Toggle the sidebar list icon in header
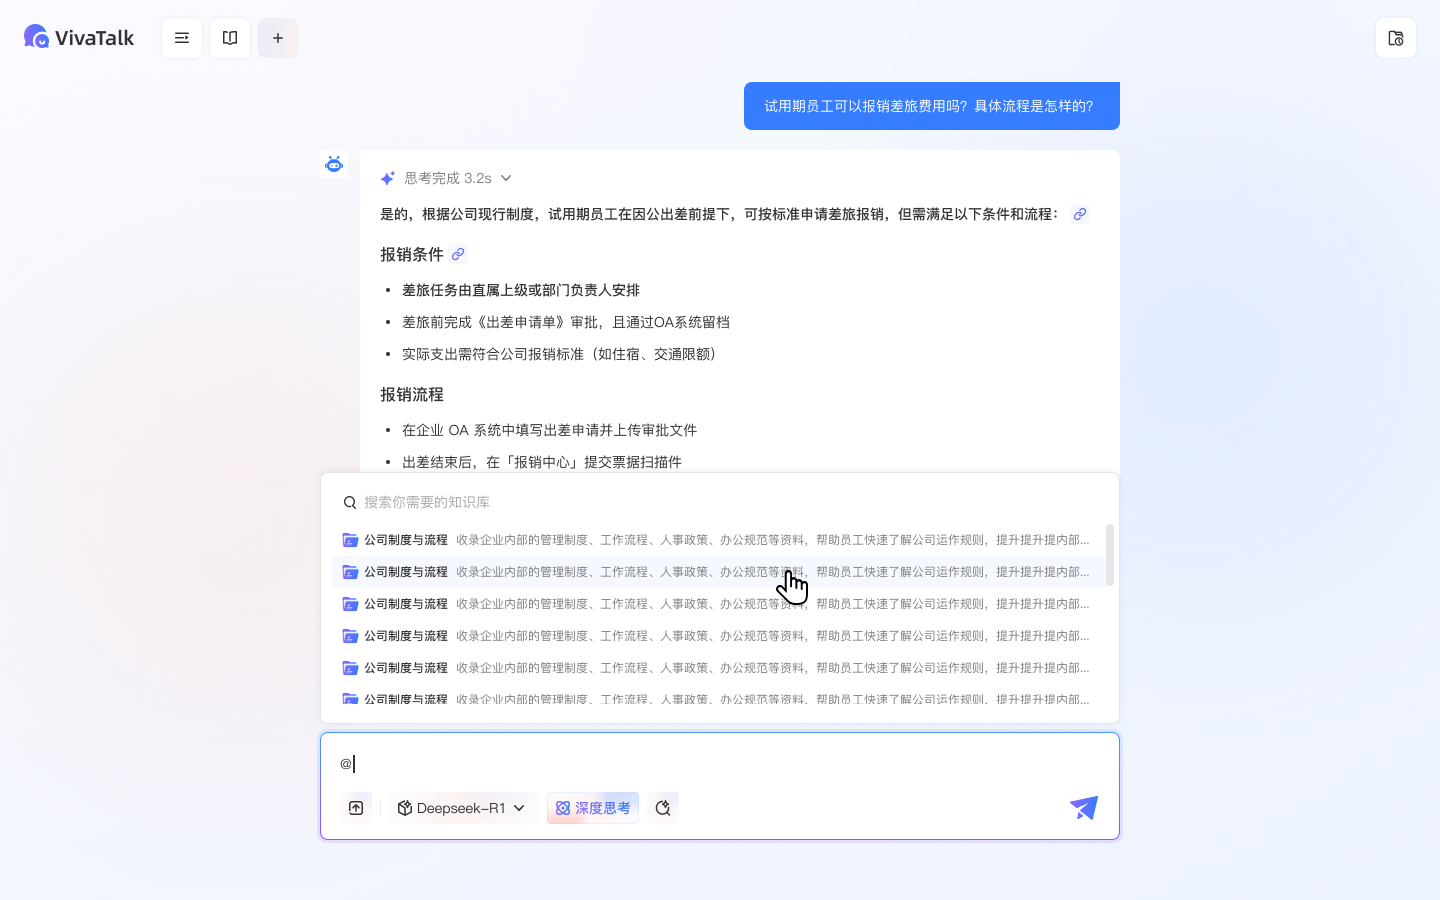 click(x=182, y=38)
